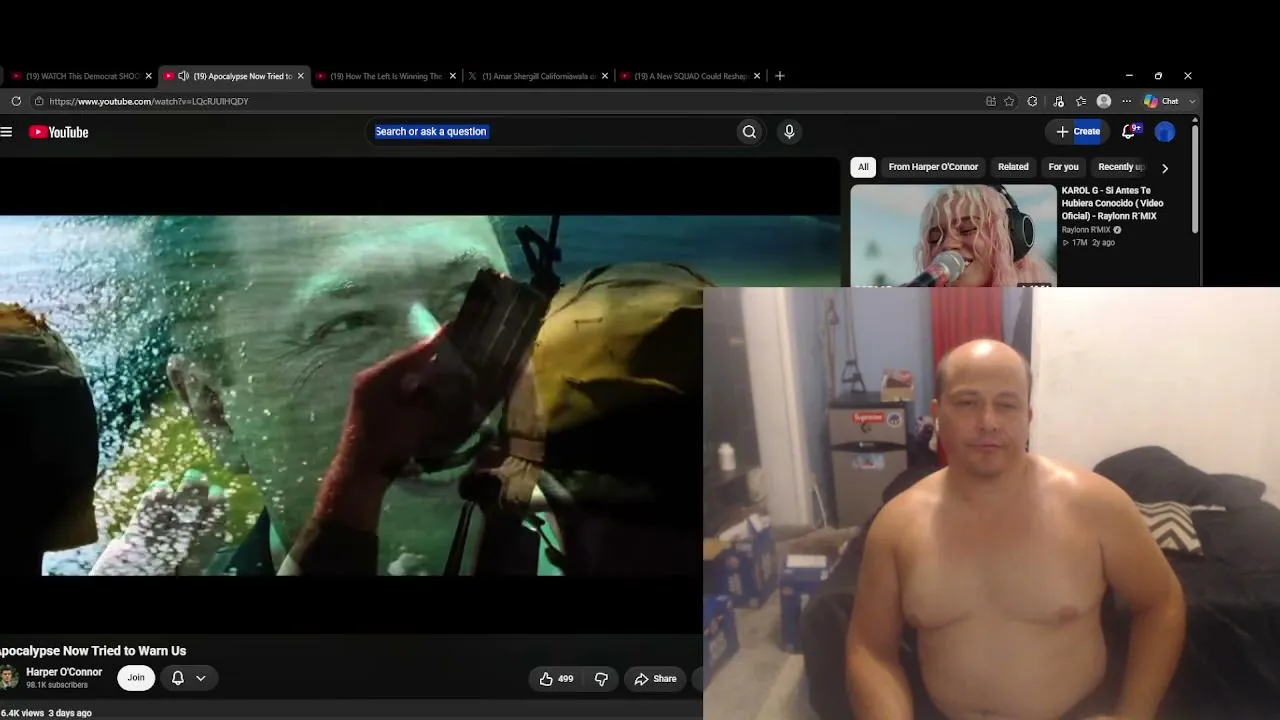View site information lock icon

pyautogui.click(x=39, y=101)
